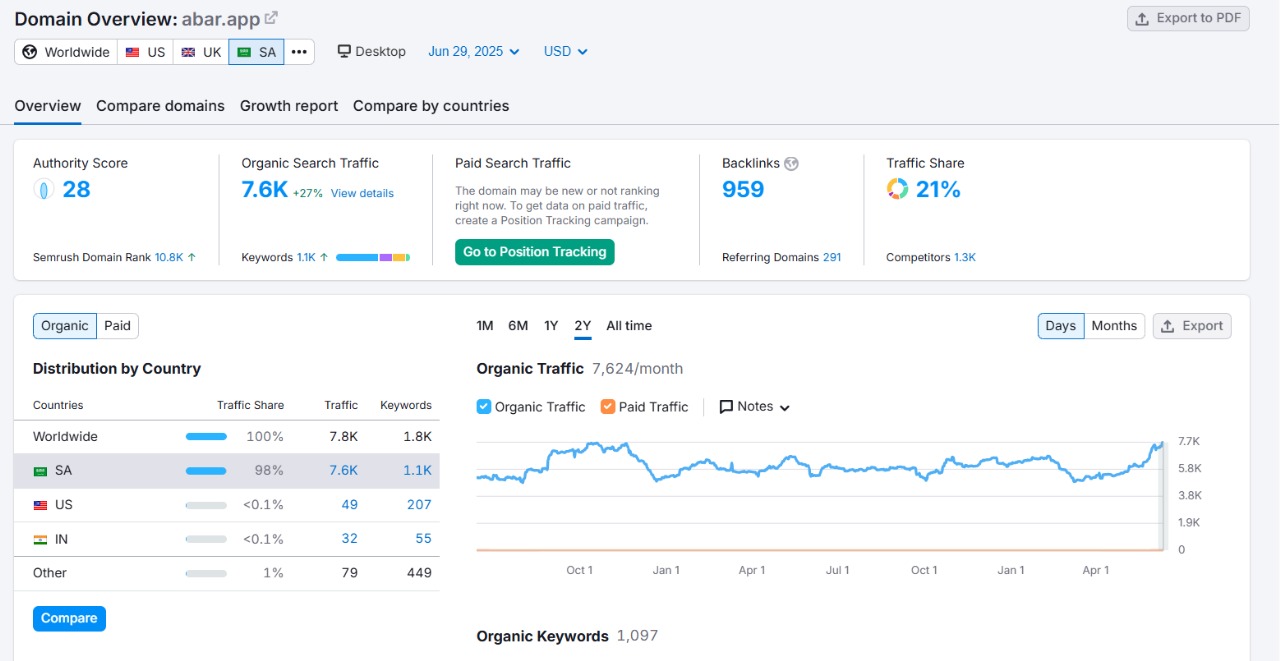The height and width of the screenshot is (661, 1280).
Task: Open the Compare by countries tab
Action: (430, 105)
